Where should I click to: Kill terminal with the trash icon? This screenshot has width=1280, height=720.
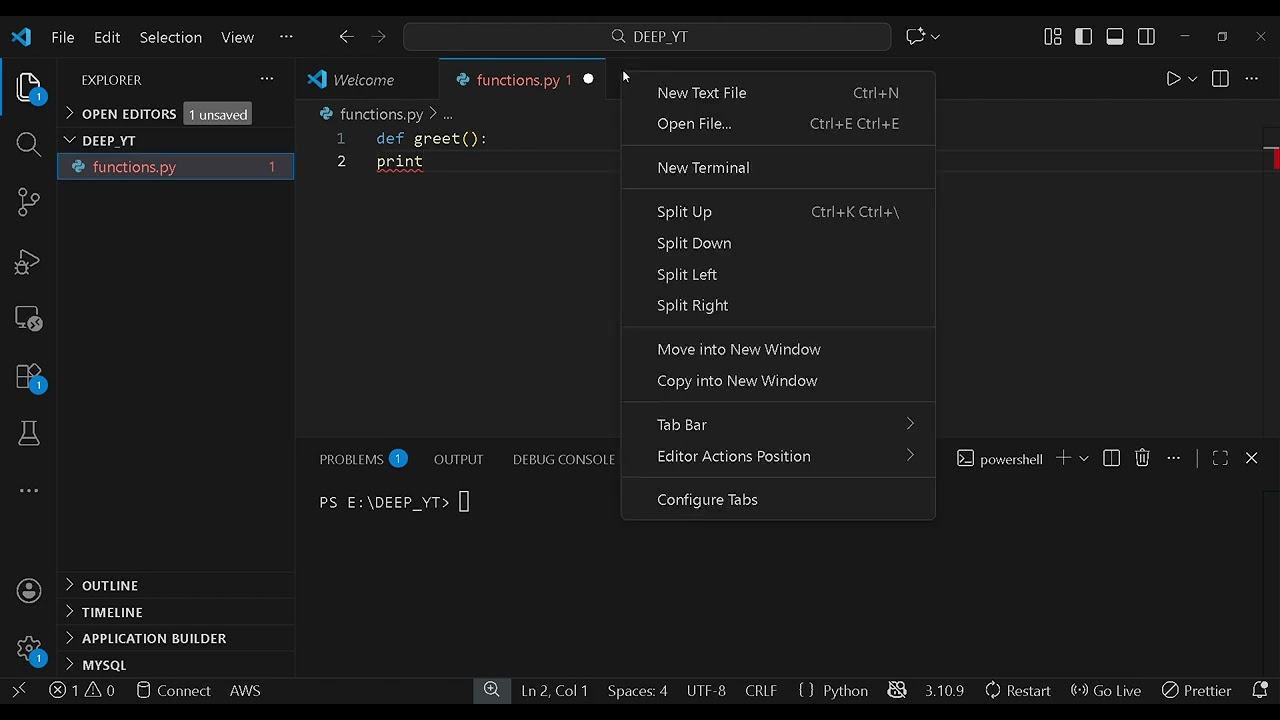pos(1142,458)
